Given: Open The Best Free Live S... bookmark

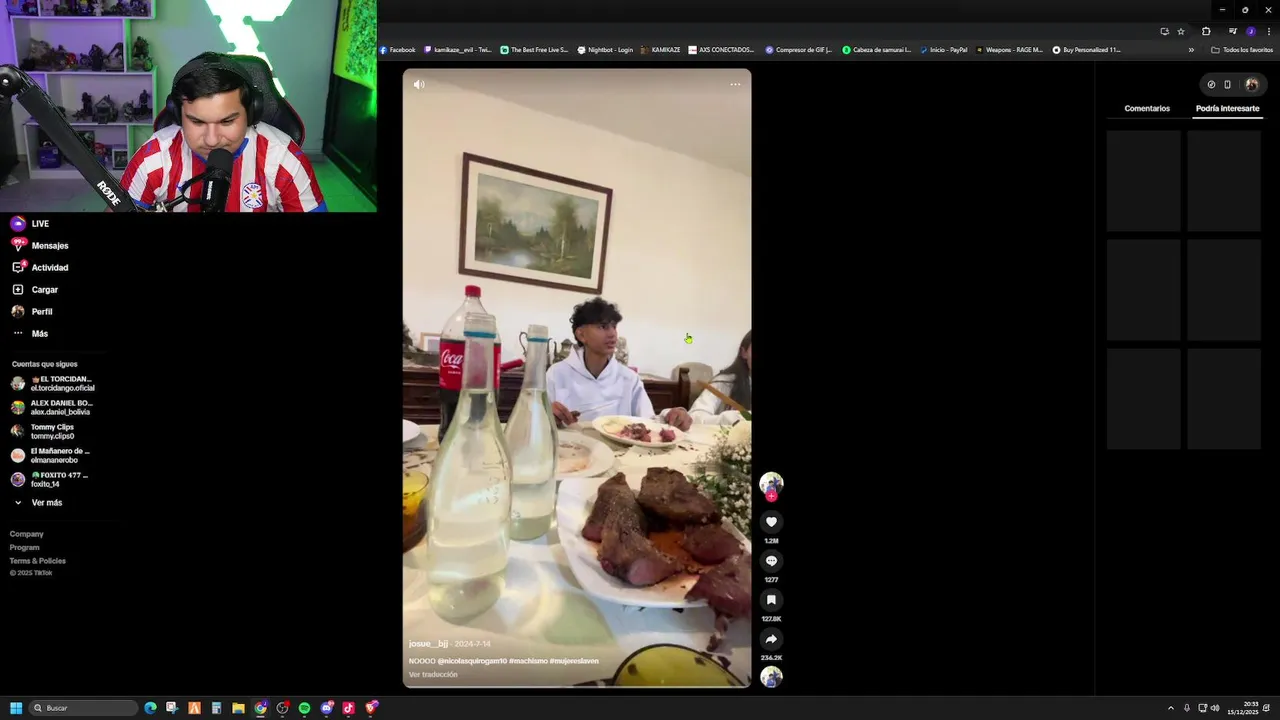Looking at the screenshot, I should 534,50.
